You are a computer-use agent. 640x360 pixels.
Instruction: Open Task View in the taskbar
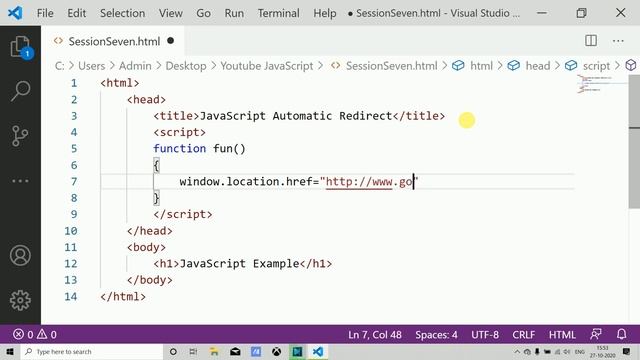click(193, 351)
